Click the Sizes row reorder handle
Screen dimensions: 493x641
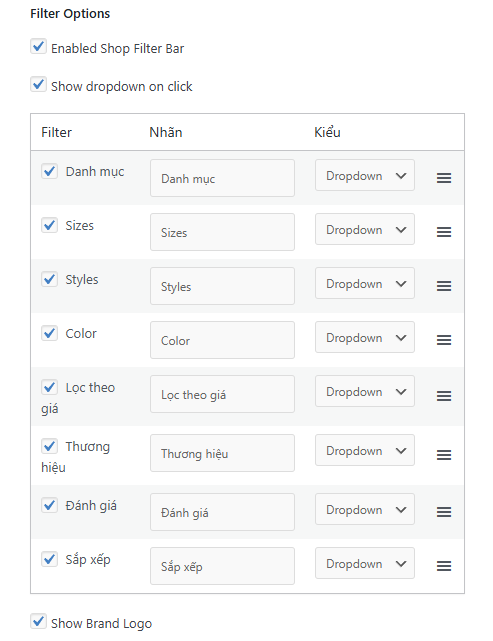[444, 232]
